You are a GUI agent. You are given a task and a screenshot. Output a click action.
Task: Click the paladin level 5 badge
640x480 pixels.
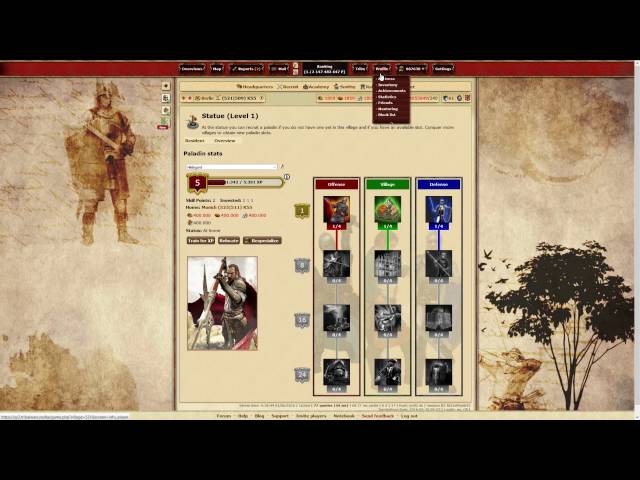[198, 183]
